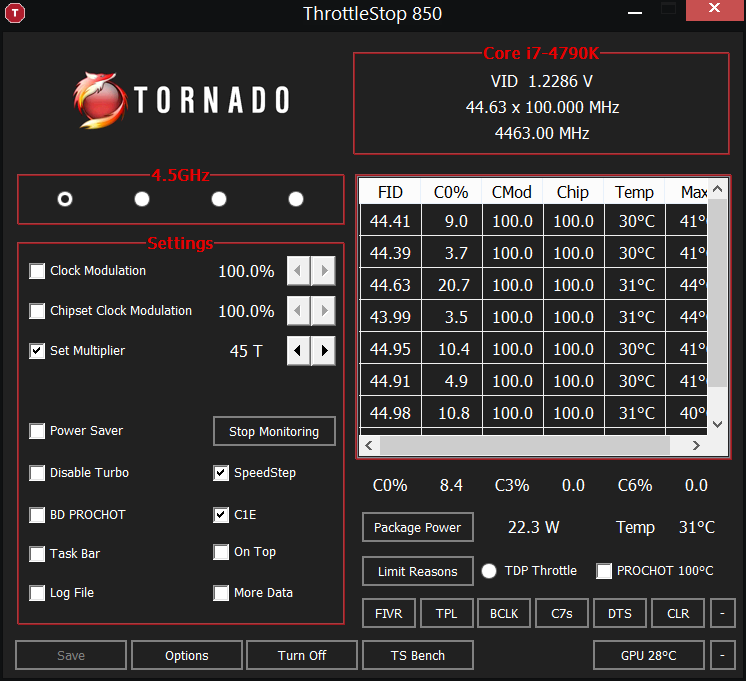Screen dimensions: 746x681
Task: Enable the Clock Modulation checkbox
Action: 37,271
